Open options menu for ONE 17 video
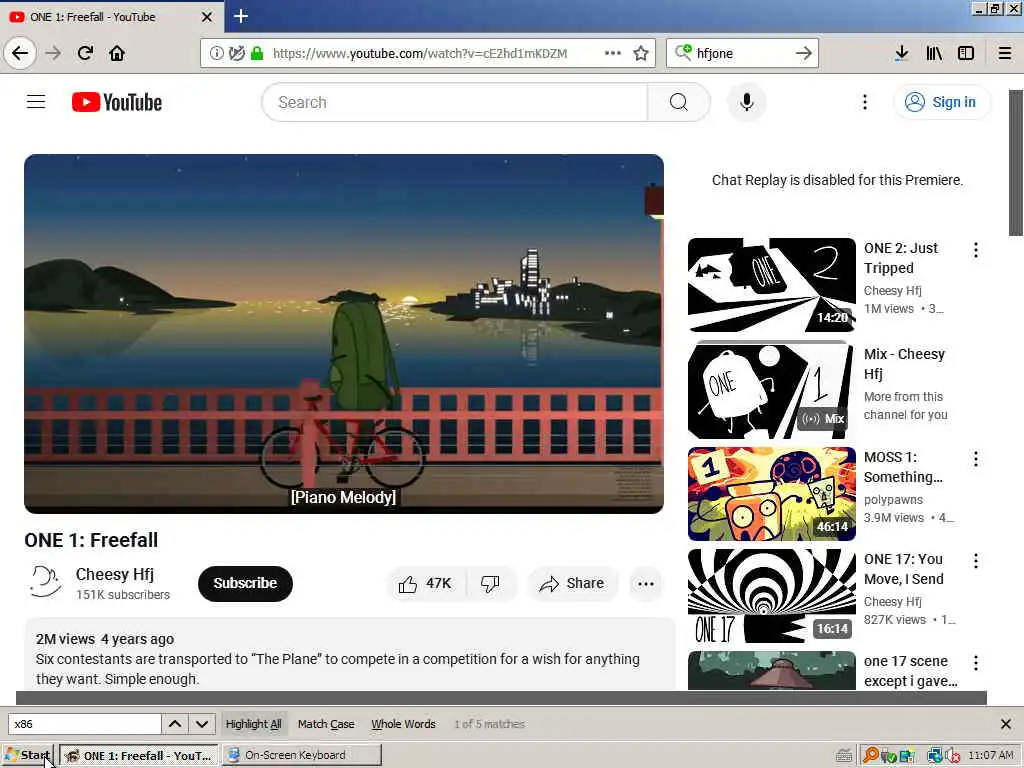Image resolution: width=1024 pixels, height=768 pixels. click(x=976, y=560)
